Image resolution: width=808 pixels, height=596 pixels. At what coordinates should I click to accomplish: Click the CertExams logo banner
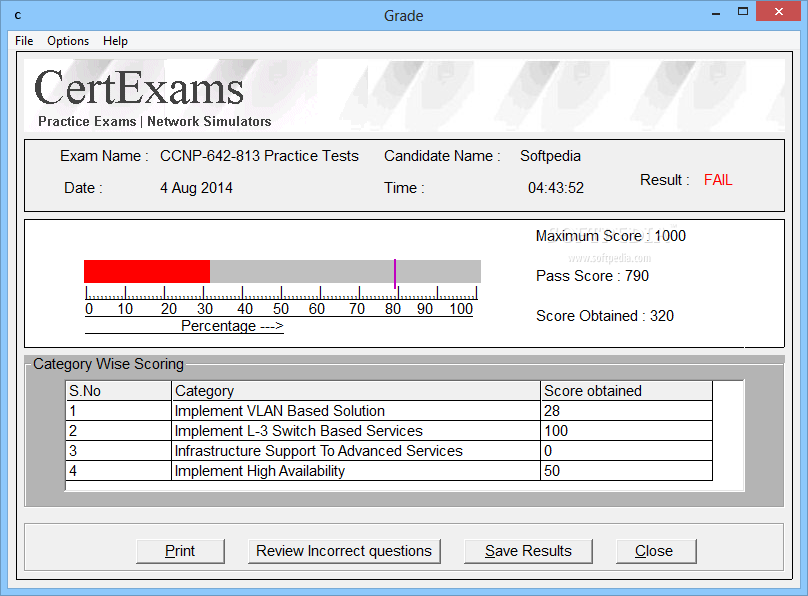point(405,95)
